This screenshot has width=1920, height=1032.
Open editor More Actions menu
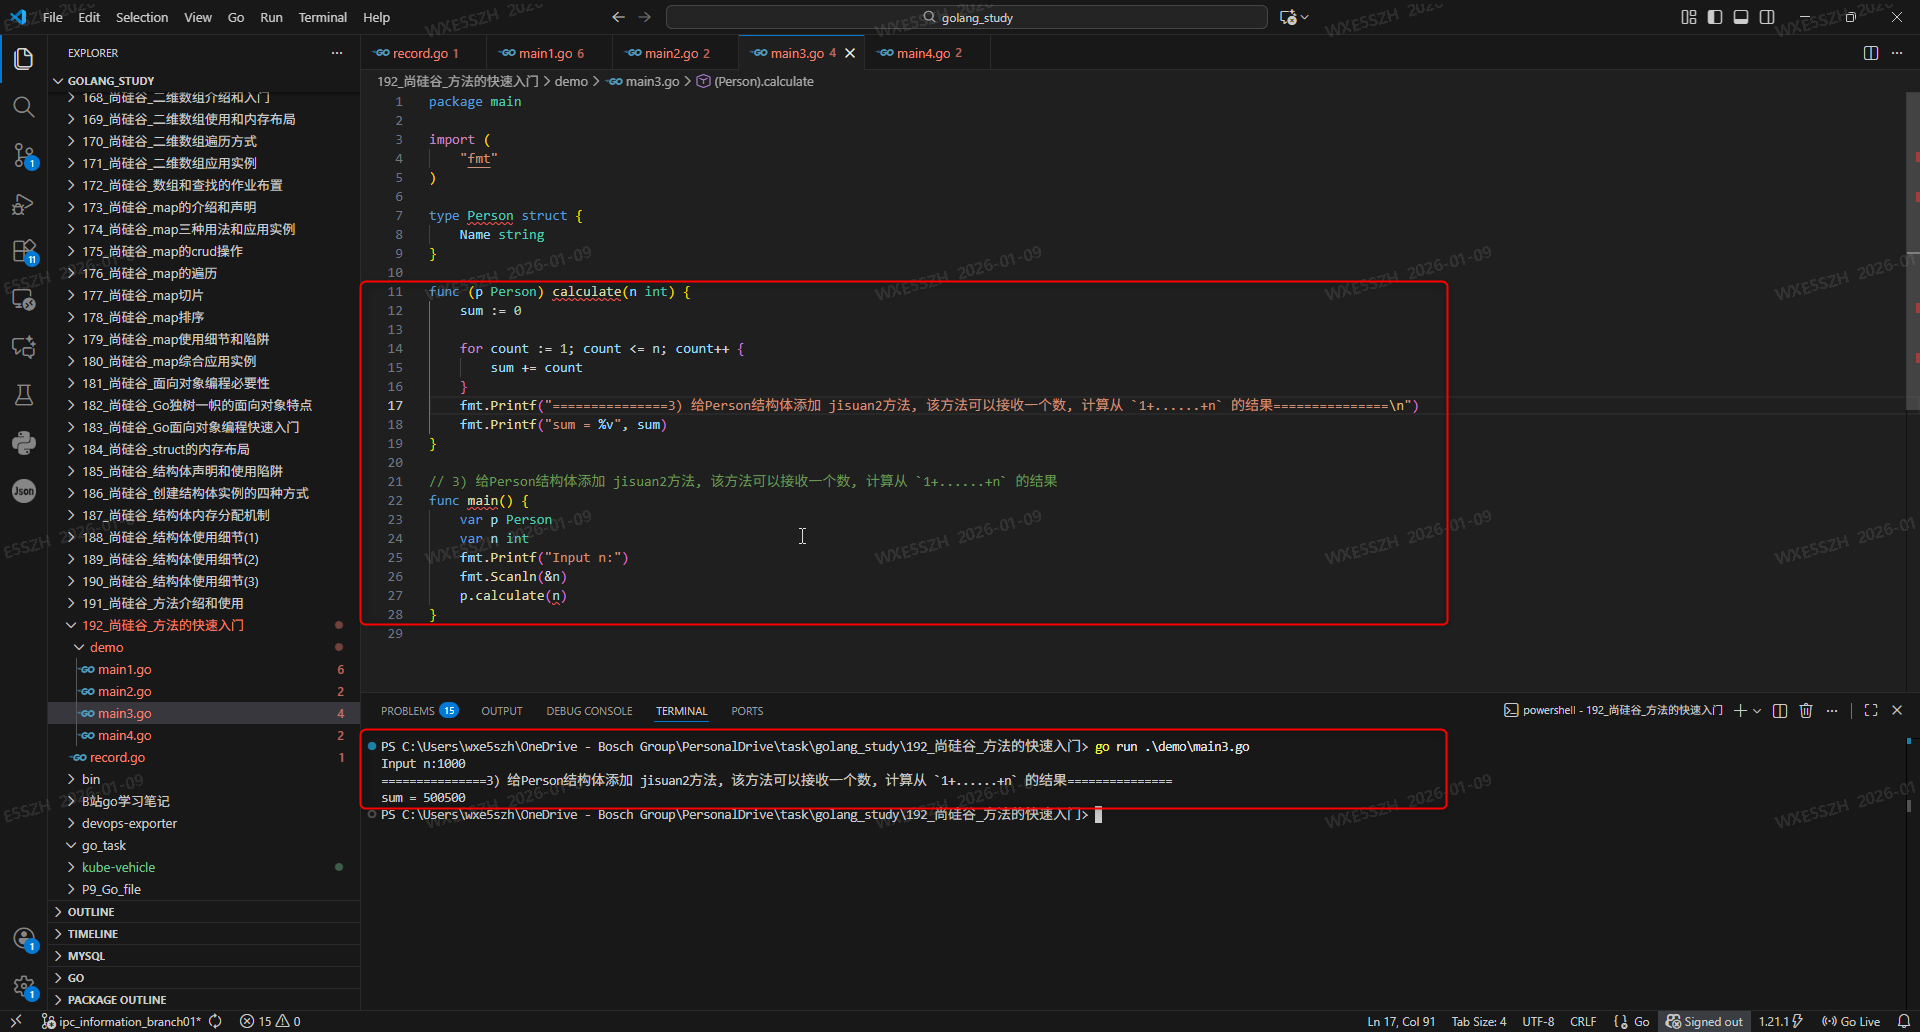(1897, 53)
